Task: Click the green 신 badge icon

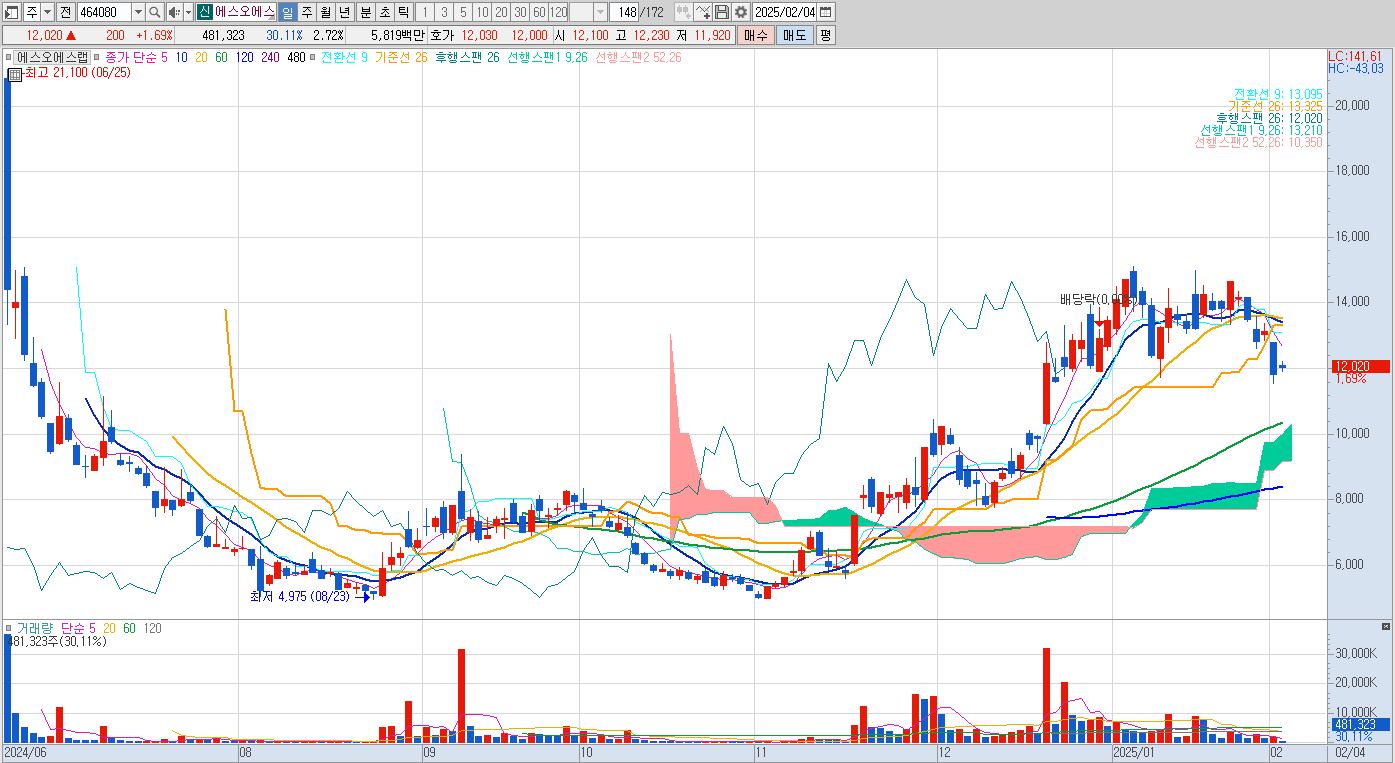Action: (204, 12)
